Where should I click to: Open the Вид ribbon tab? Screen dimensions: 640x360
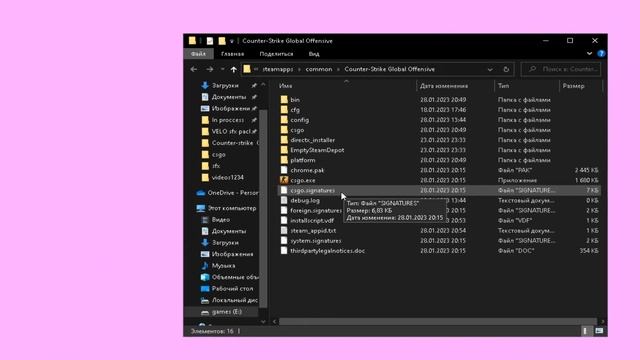point(314,54)
